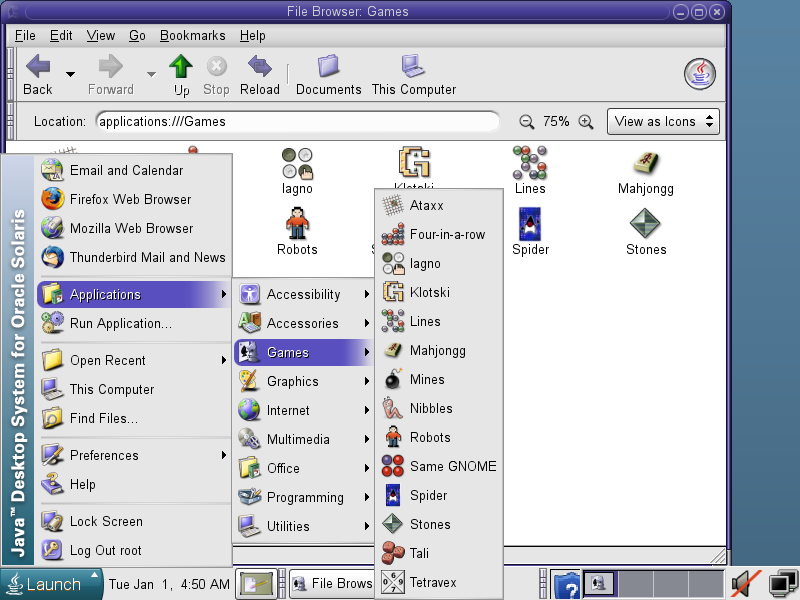Select Mozilla Web Browser in the Launch menu
This screenshot has height=600, width=800.
tap(134, 228)
